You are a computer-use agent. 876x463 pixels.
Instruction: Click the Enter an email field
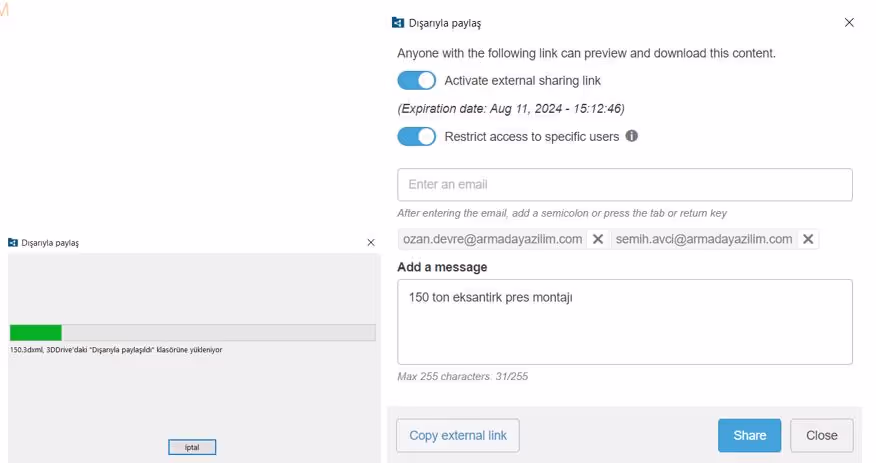tap(625, 184)
